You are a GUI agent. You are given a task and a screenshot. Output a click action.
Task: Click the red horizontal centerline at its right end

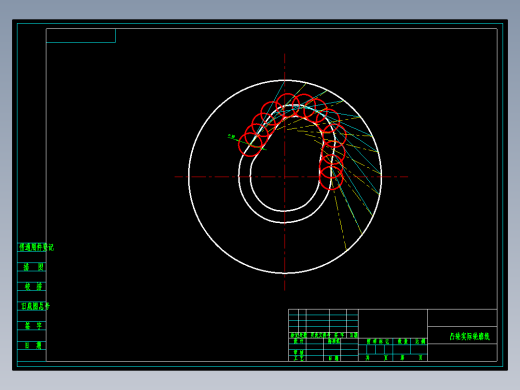(x=405, y=177)
